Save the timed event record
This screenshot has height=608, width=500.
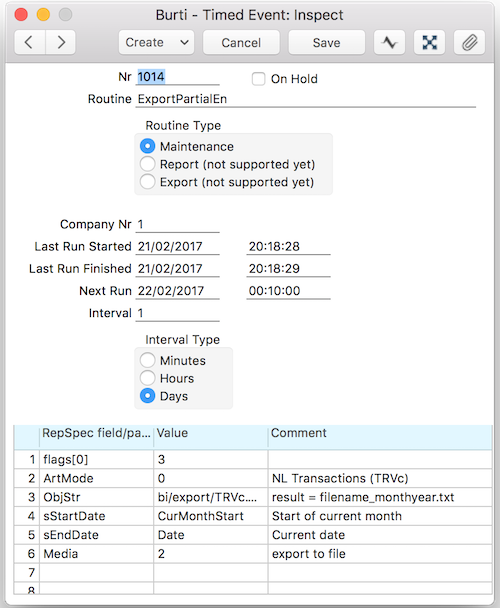pos(326,42)
